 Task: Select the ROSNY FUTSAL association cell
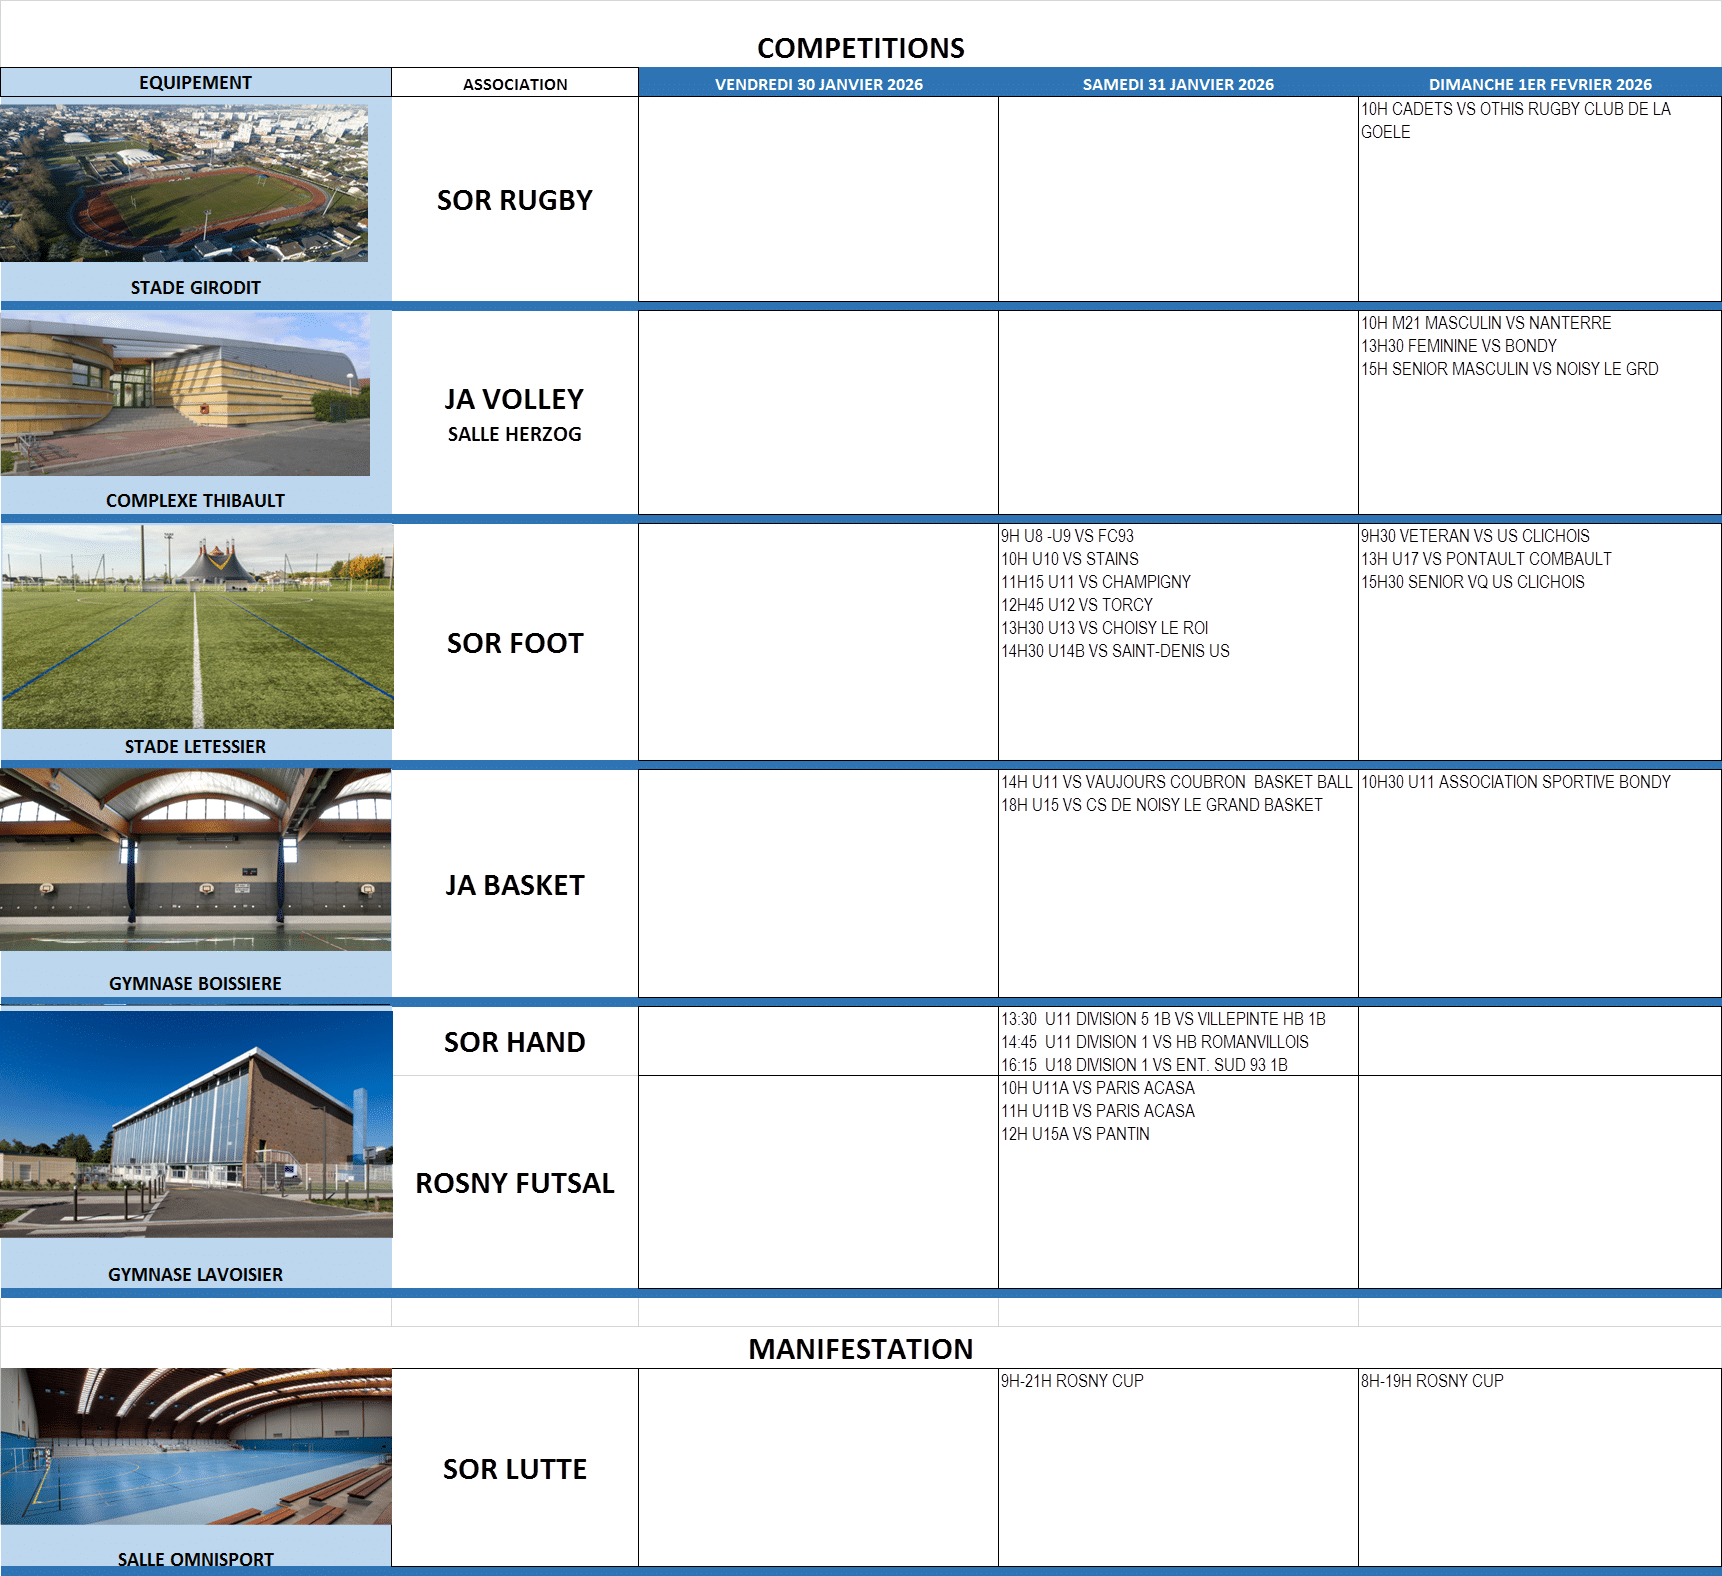(515, 1183)
